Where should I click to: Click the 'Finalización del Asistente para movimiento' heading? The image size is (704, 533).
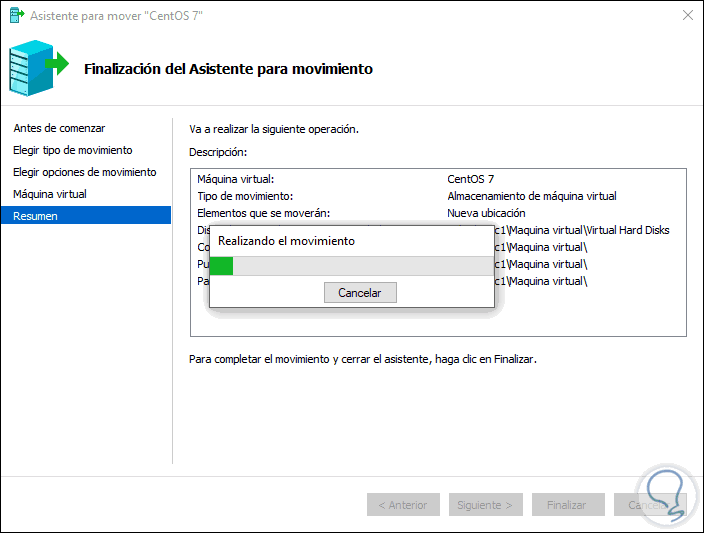(228, 69)
